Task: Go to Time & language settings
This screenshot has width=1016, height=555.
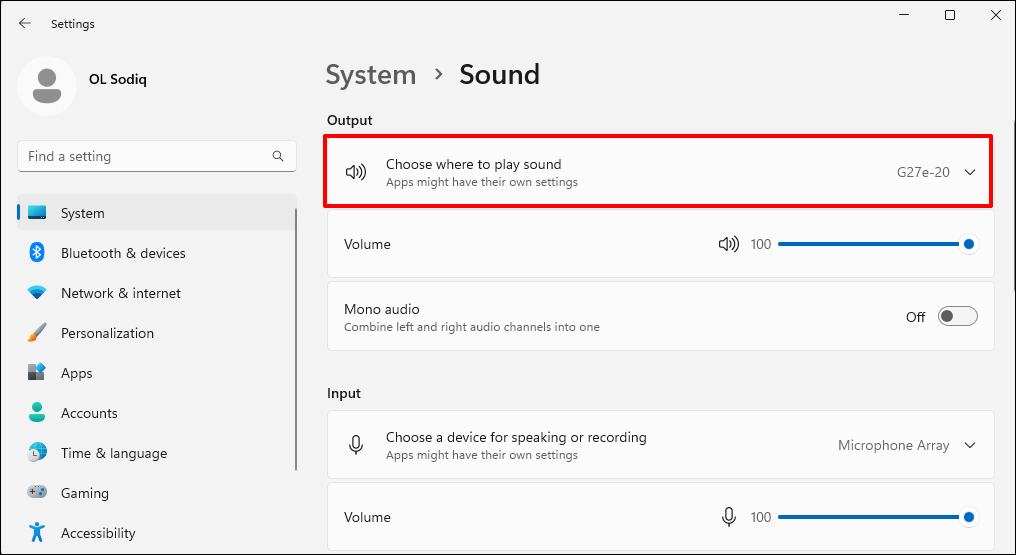Action: click(113, 453)
